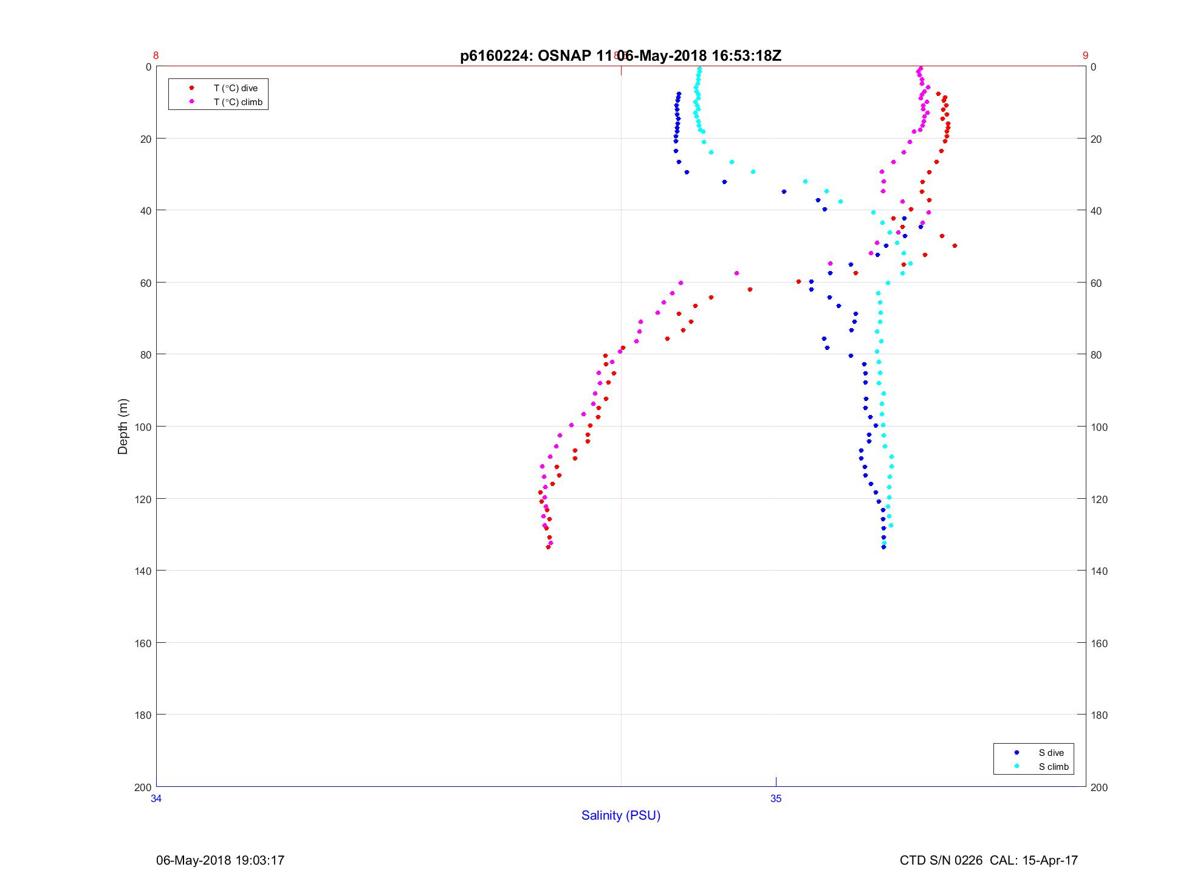Click the '60' tick on the right depth axis

[x=1096, y=283]
